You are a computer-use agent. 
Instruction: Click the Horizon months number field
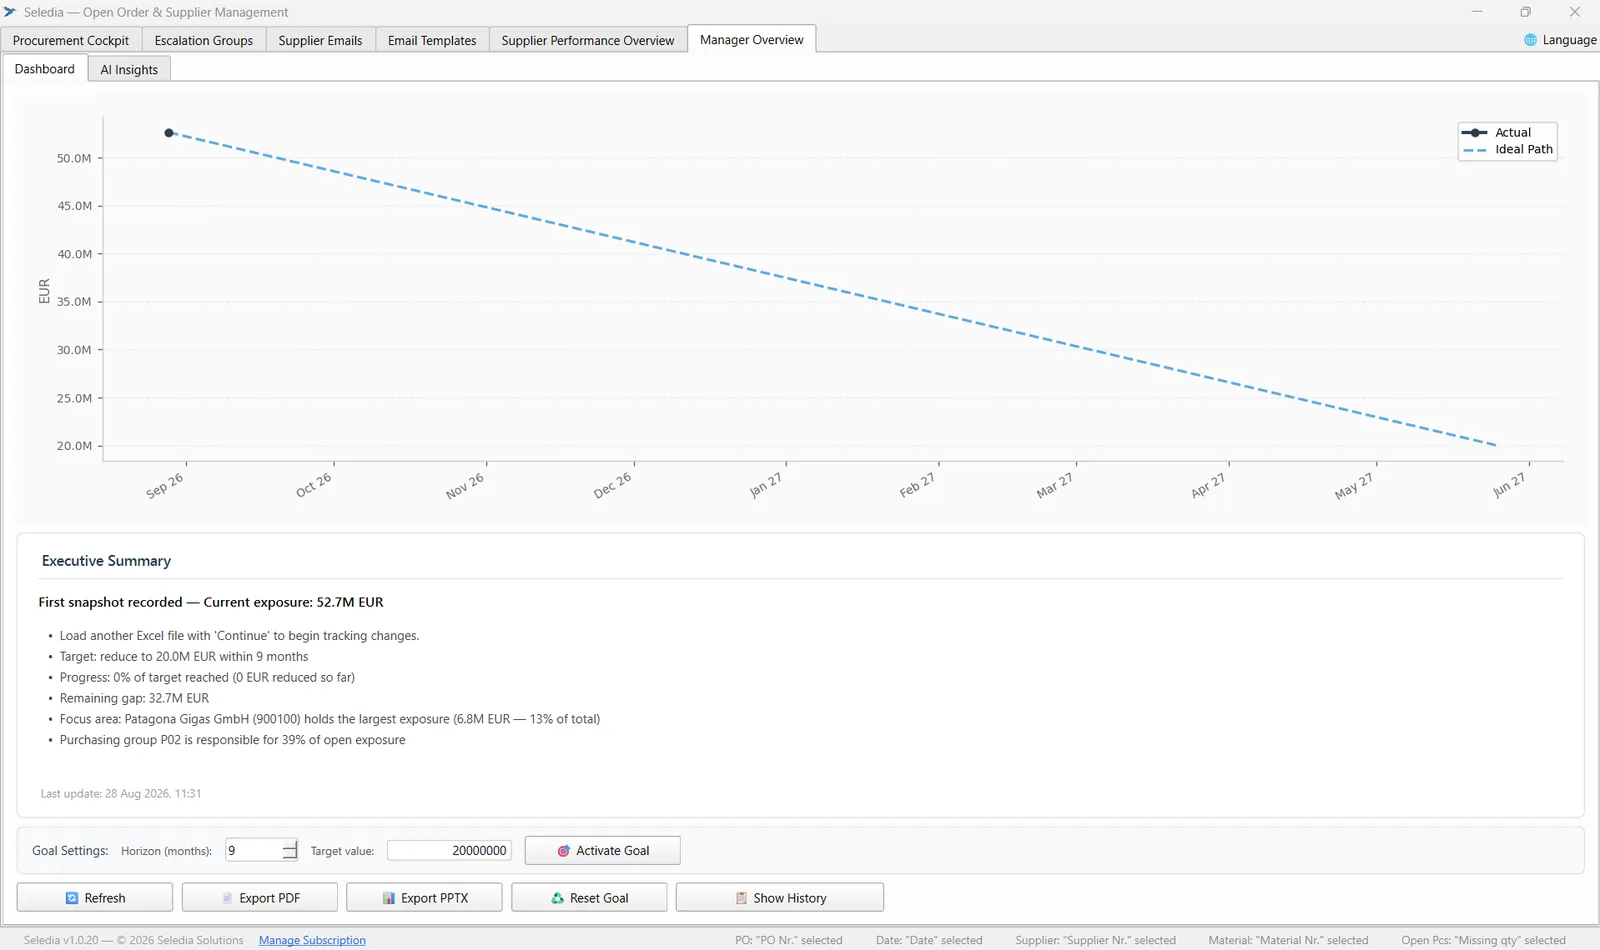click(x=254, y=850)
